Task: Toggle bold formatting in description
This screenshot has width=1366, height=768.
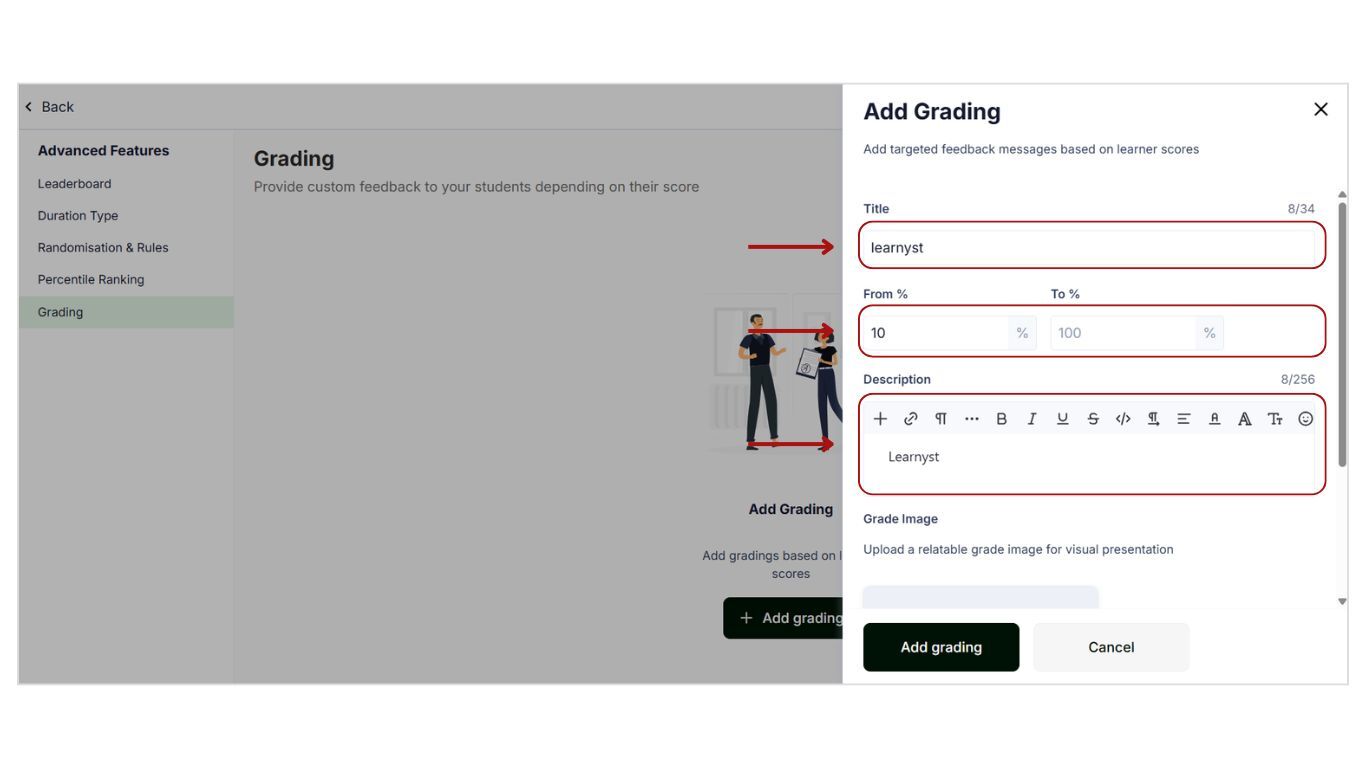Action: (1001, 419)
